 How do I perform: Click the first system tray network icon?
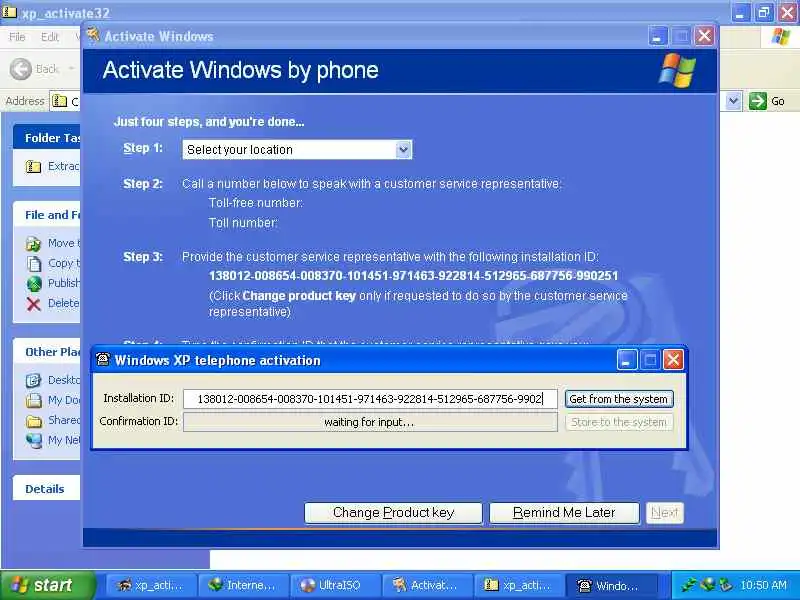click(x=689, y=585)
